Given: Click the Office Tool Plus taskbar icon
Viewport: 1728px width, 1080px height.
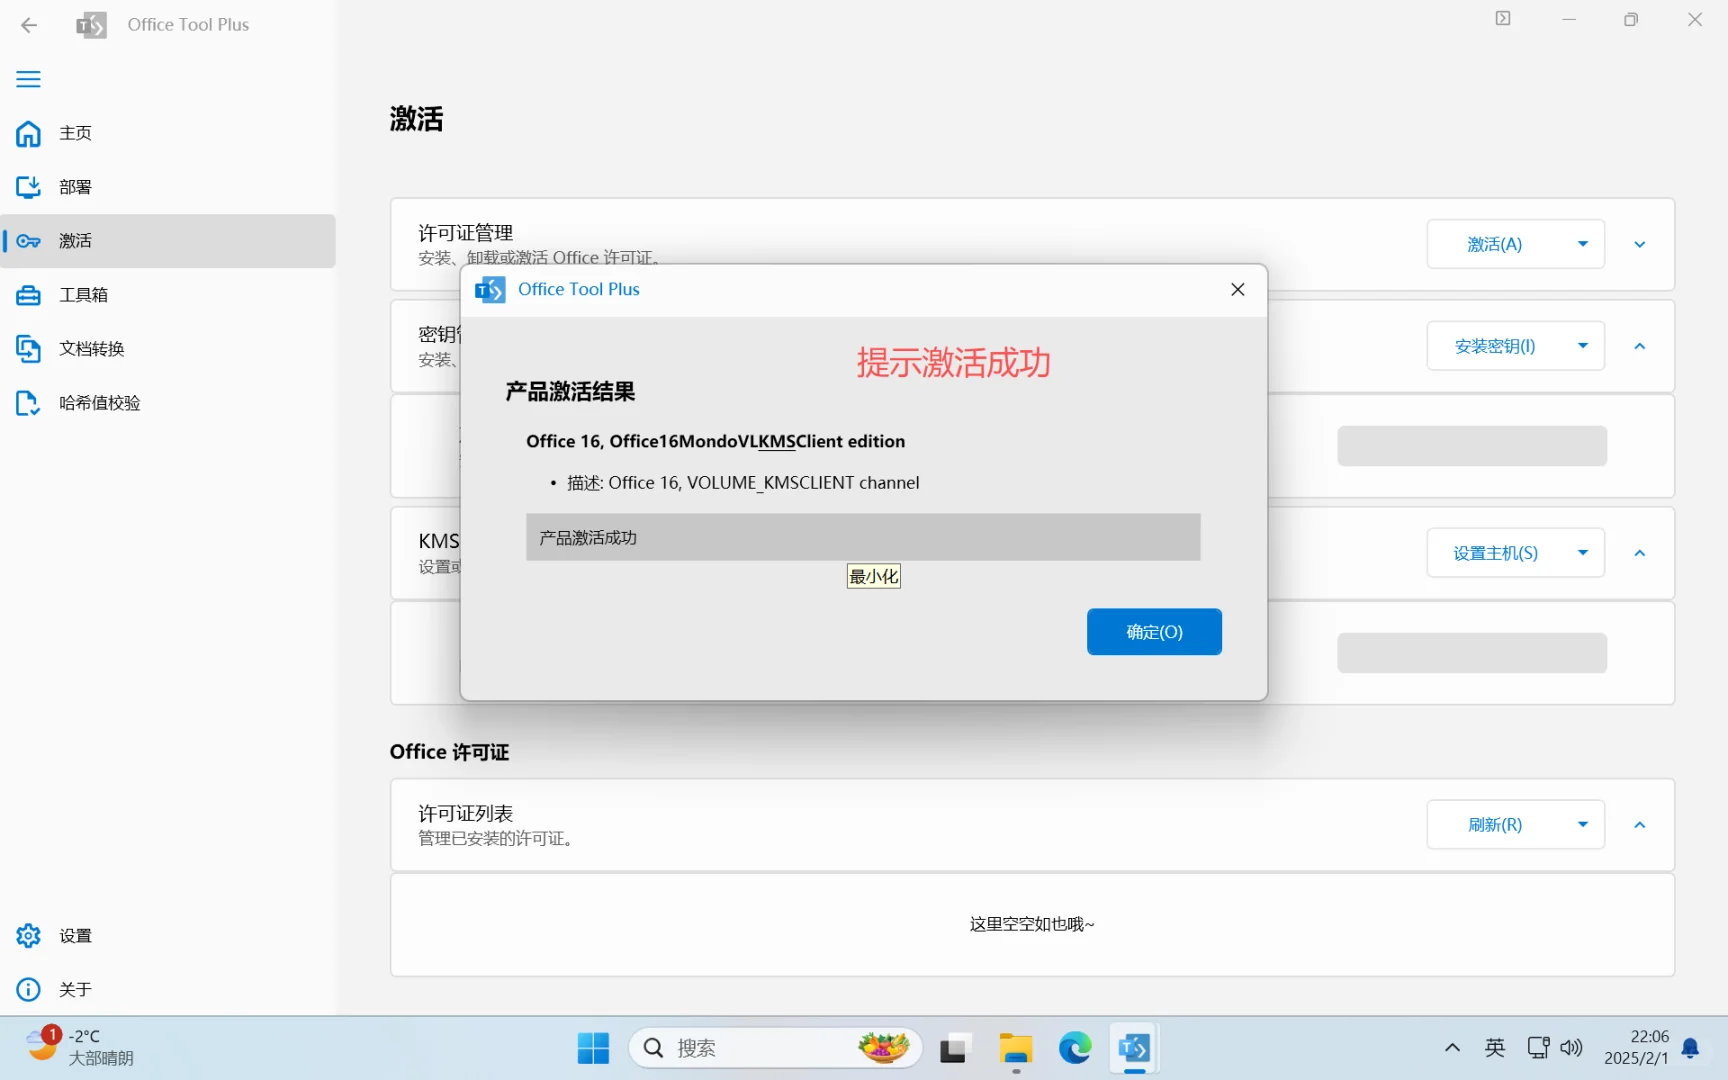Looking at the screenshot, I should (x=1133, y=1048).
